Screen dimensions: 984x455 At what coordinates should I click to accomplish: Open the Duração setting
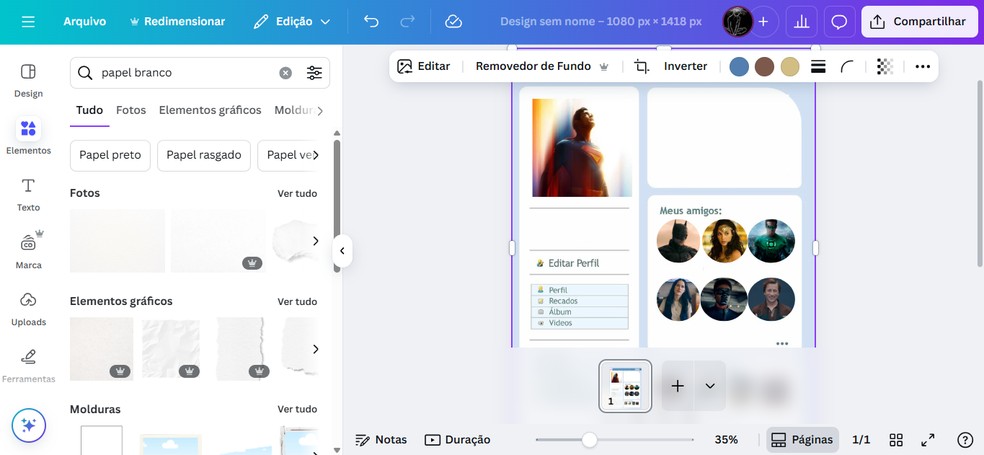[457, 440]
